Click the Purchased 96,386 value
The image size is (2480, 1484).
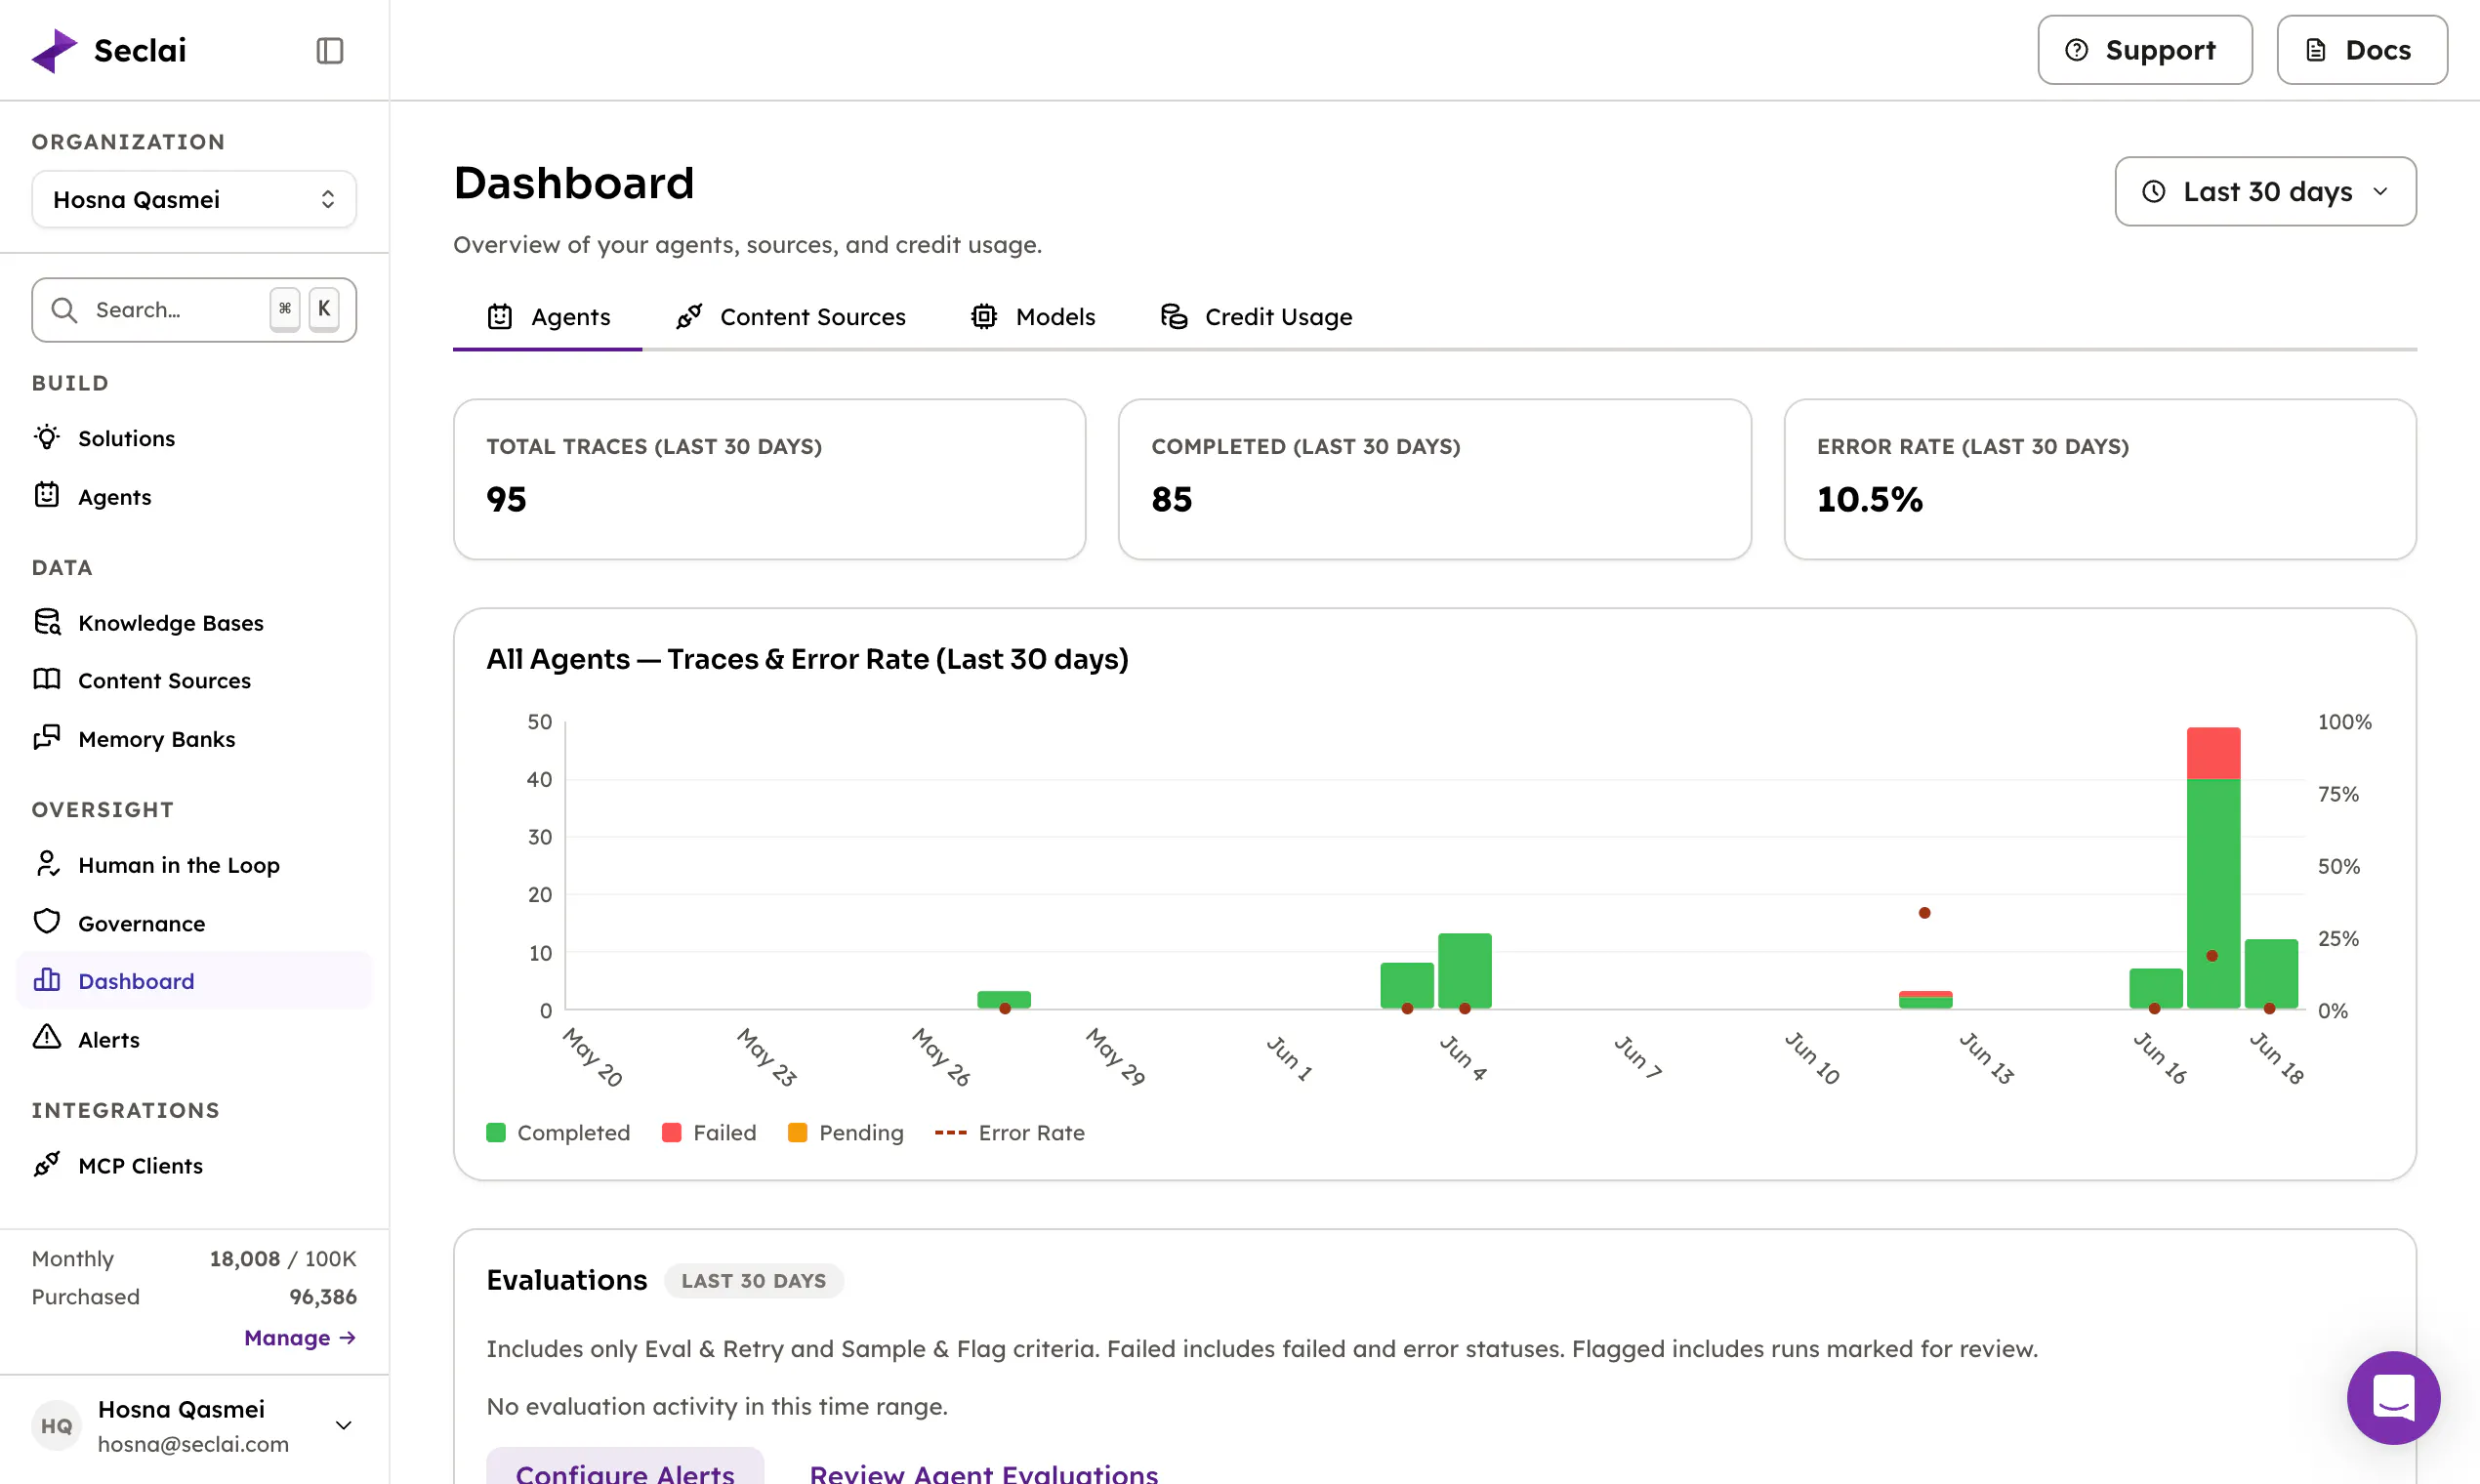[323, 1296]
